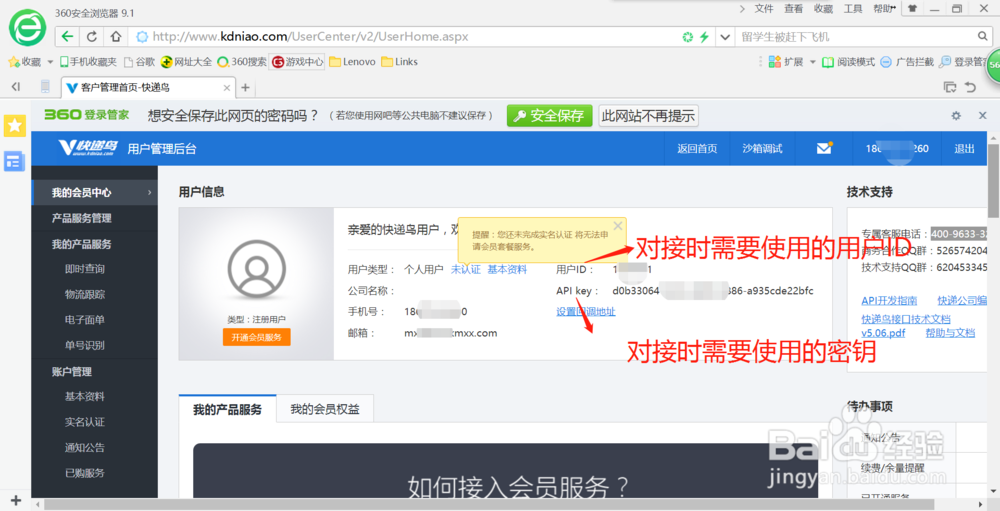Switch to the 我的产品服务 tab
The width and height of the screenshot is (1000, 511).
pyautogui.click(x=227, y=410)
